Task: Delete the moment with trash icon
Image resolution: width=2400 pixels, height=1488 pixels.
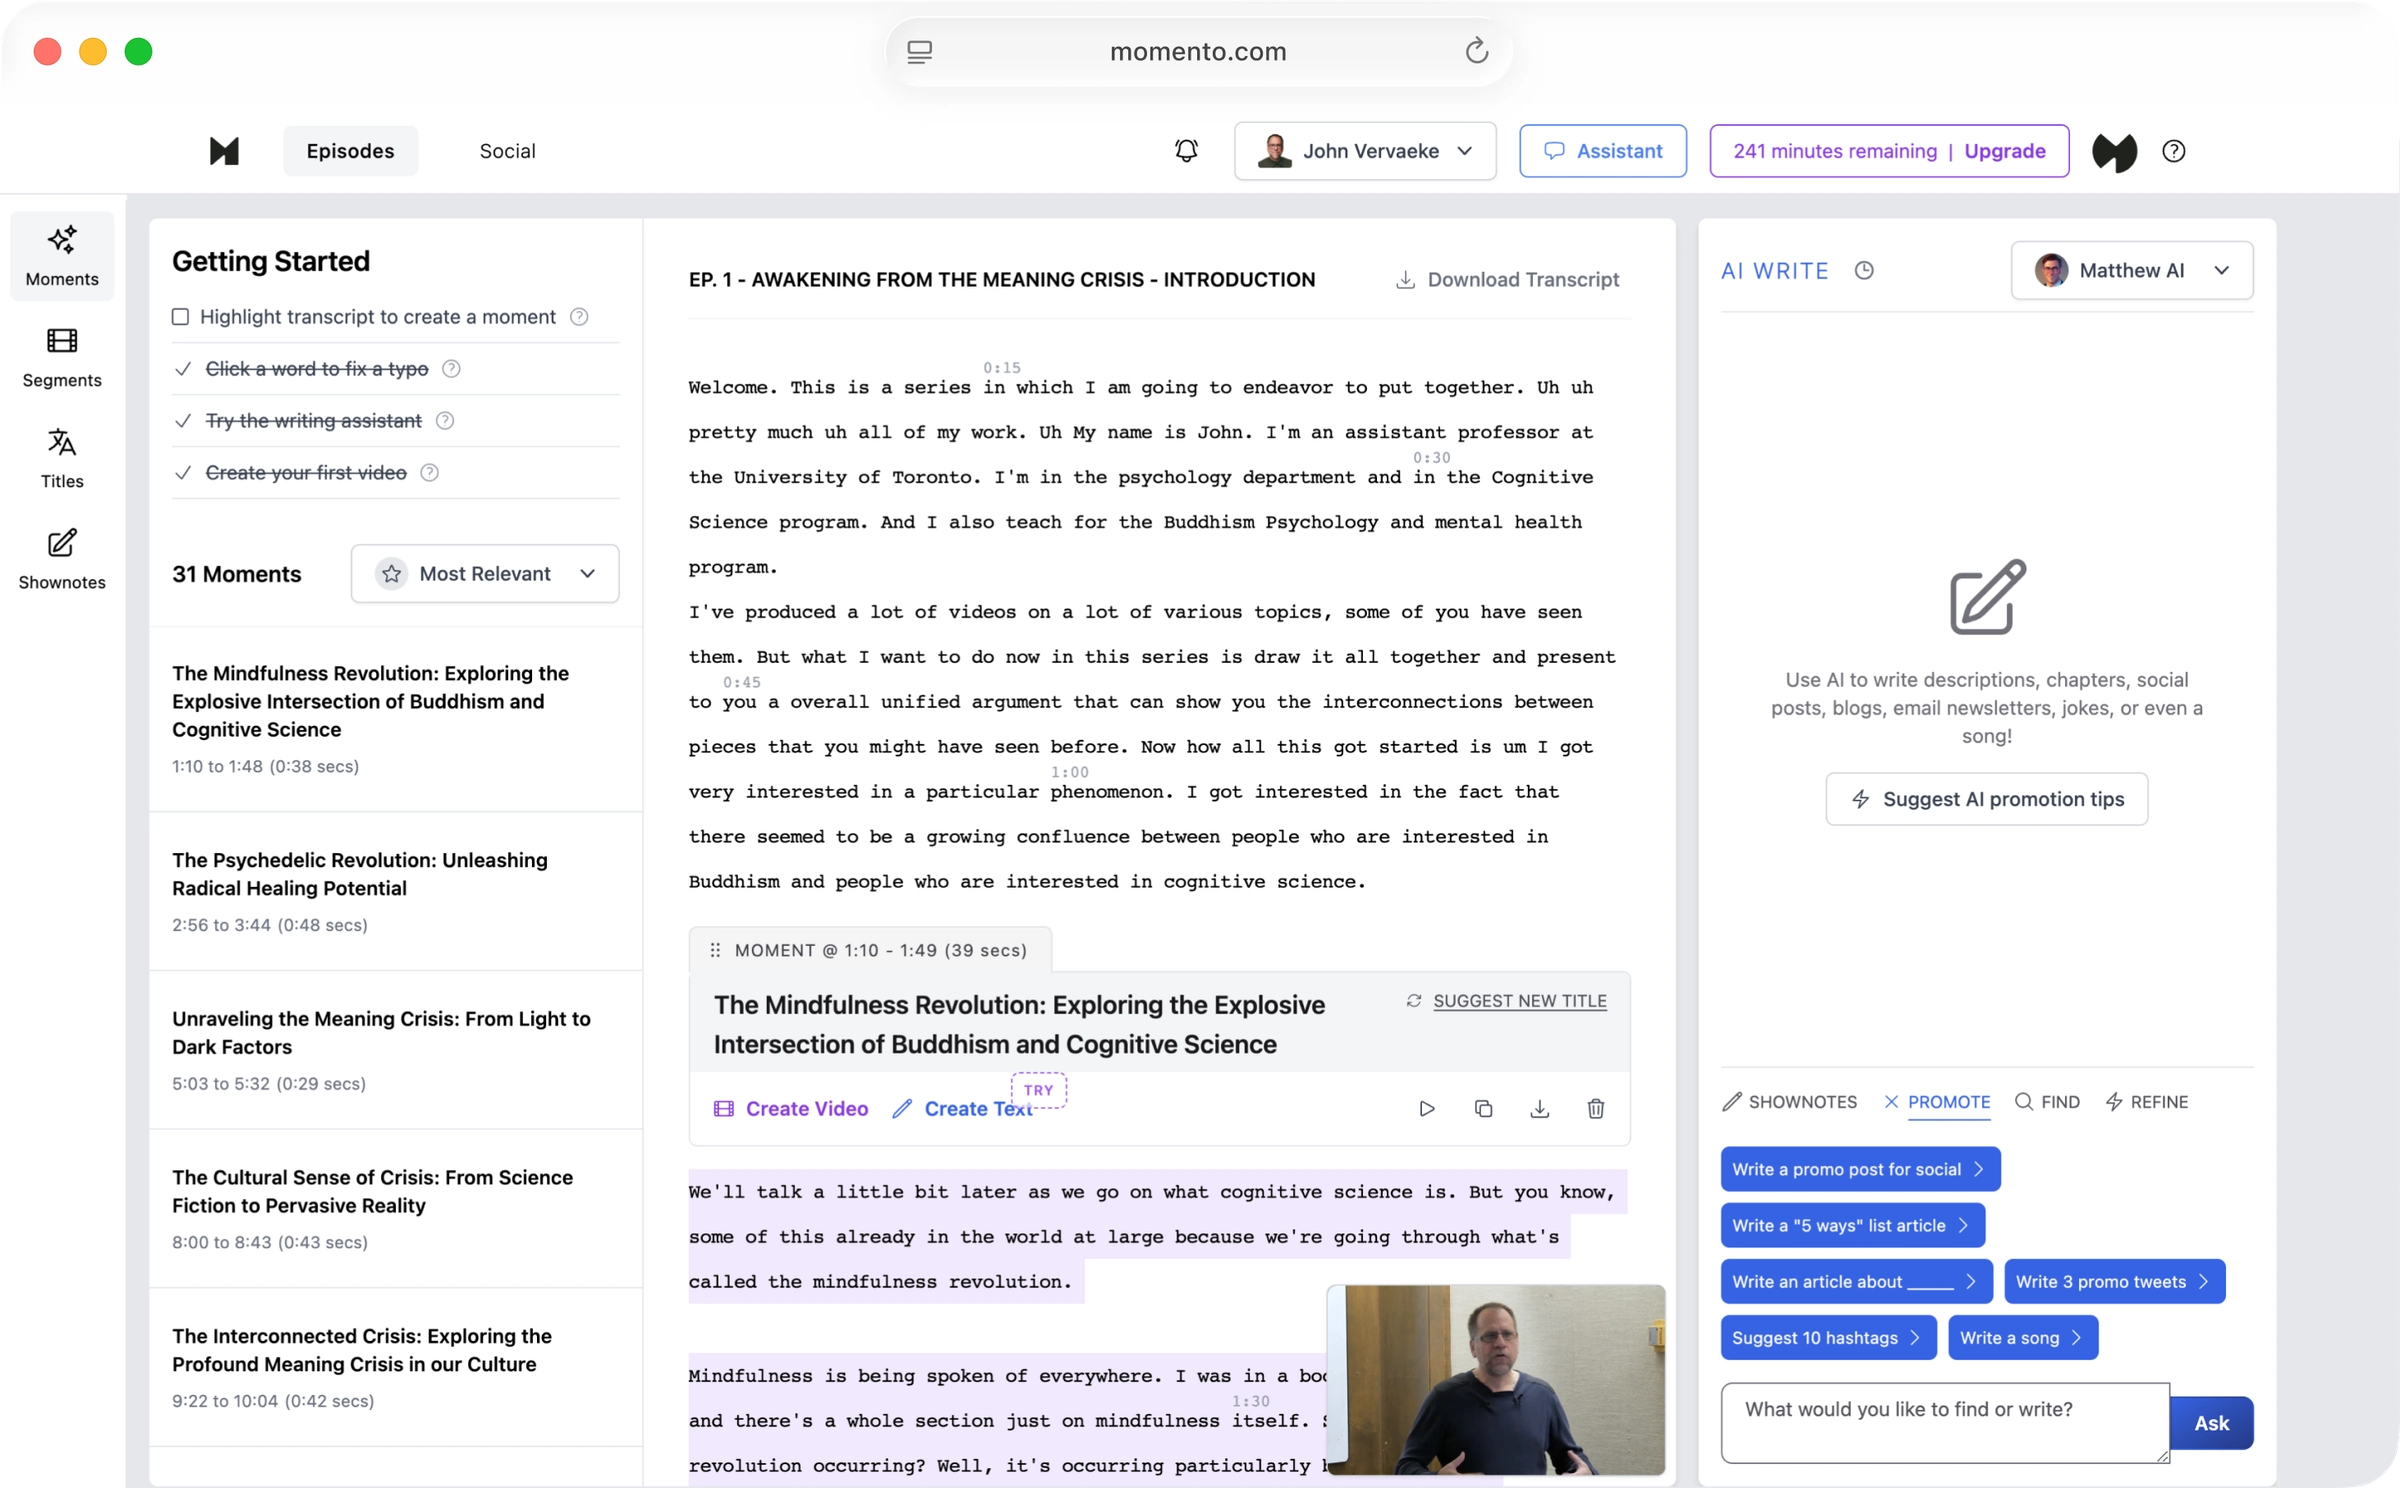Action: (1596, 1108)
